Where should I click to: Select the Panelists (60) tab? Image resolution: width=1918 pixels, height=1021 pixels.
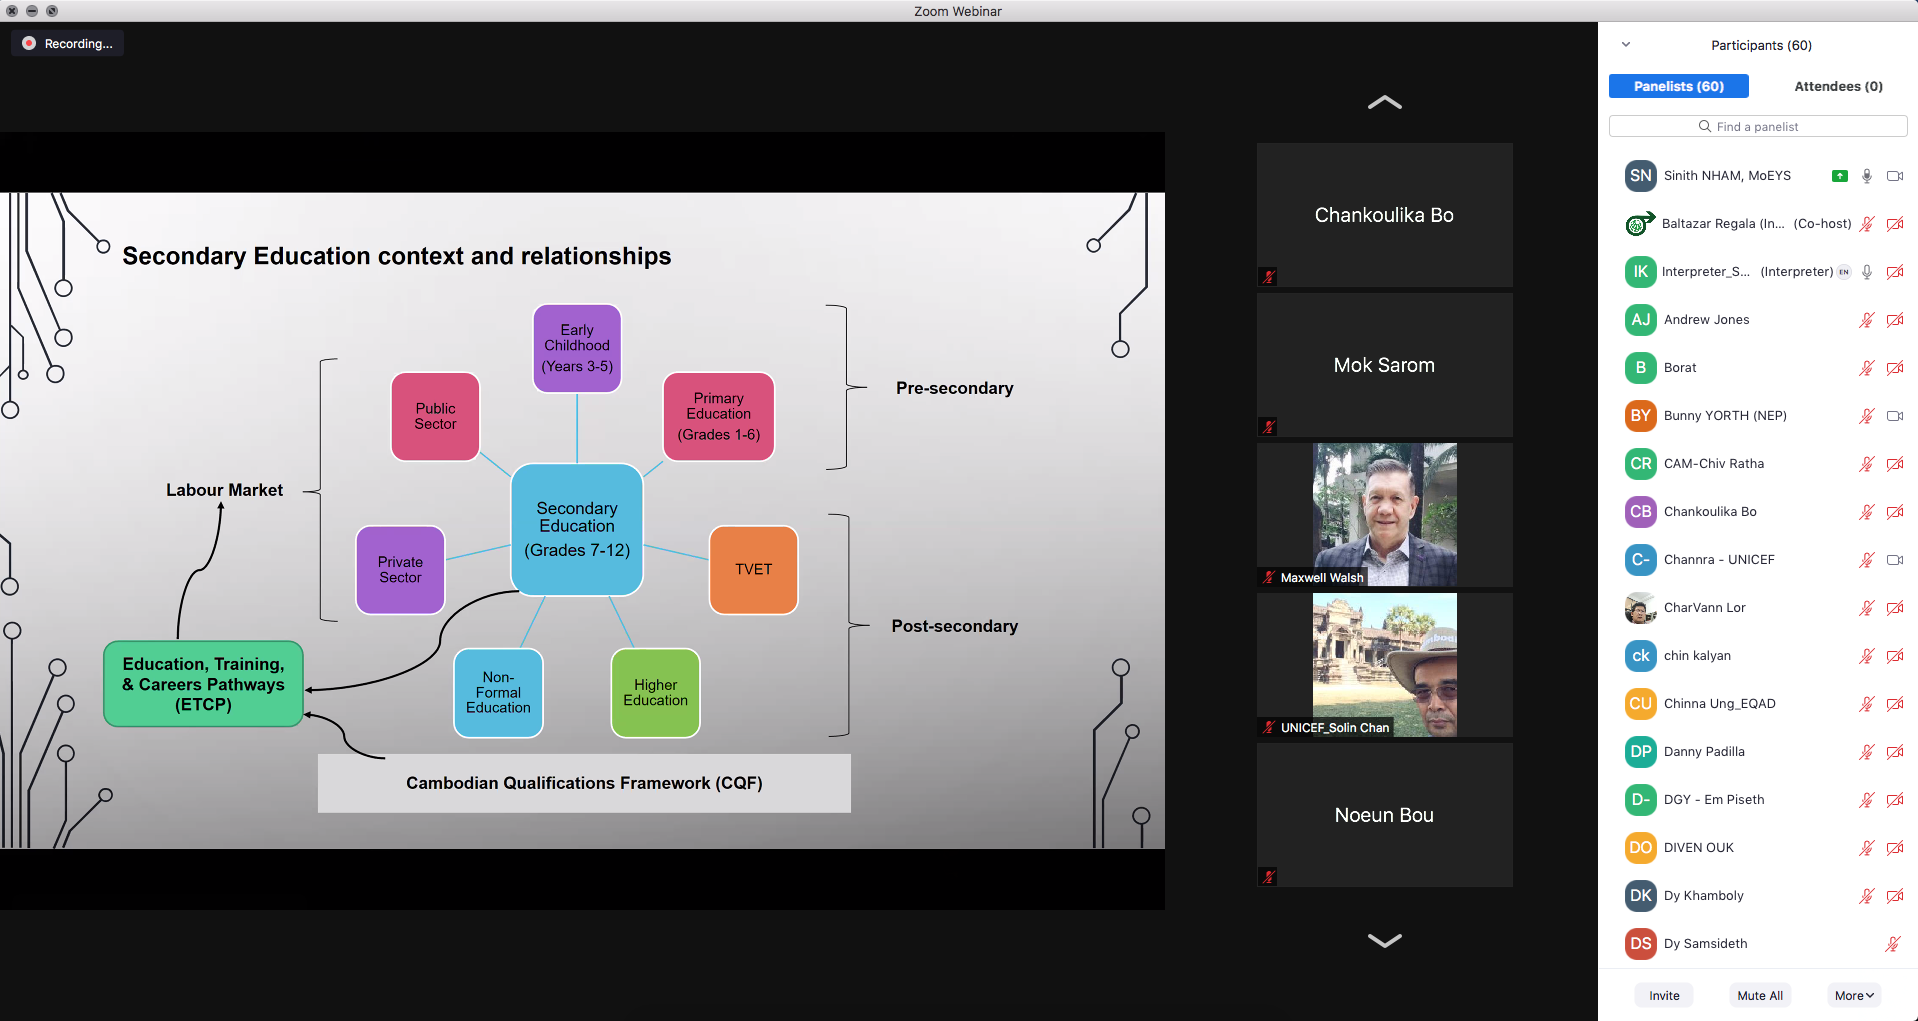1678,86
